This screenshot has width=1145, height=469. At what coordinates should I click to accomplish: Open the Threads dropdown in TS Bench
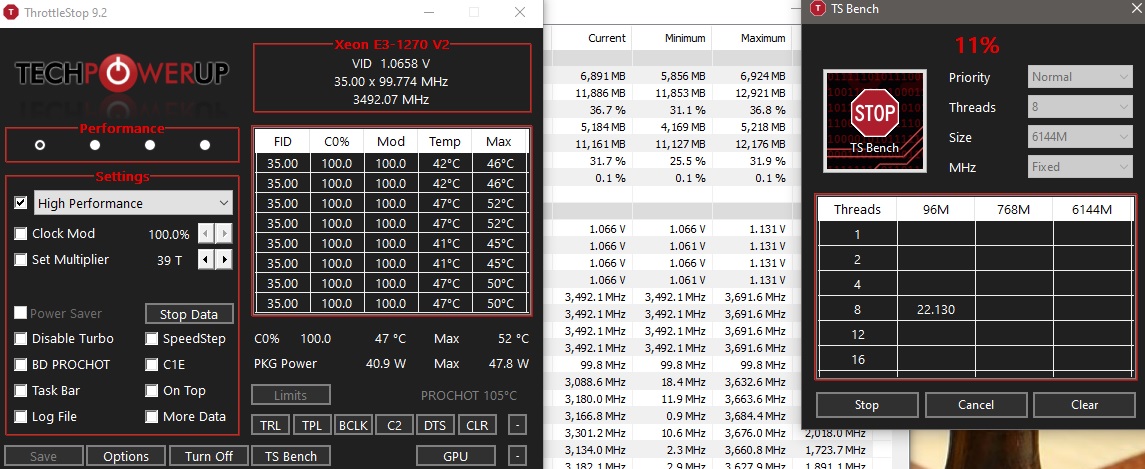pos(1080,107)
